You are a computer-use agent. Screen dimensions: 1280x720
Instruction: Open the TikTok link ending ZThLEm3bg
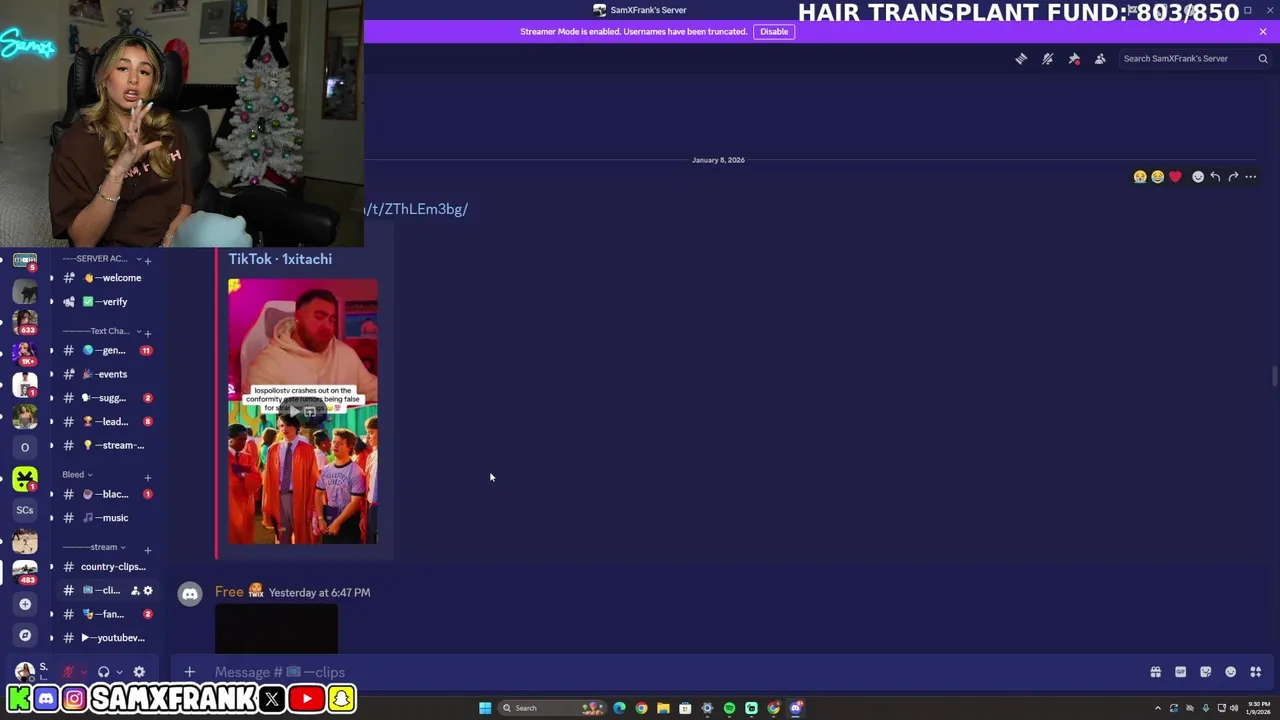(x=416, y=209)
